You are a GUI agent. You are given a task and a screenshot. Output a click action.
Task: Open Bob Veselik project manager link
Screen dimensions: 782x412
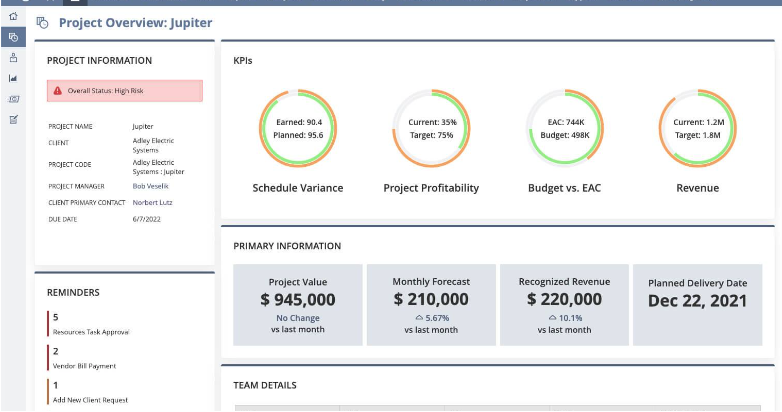click(151, 186)
